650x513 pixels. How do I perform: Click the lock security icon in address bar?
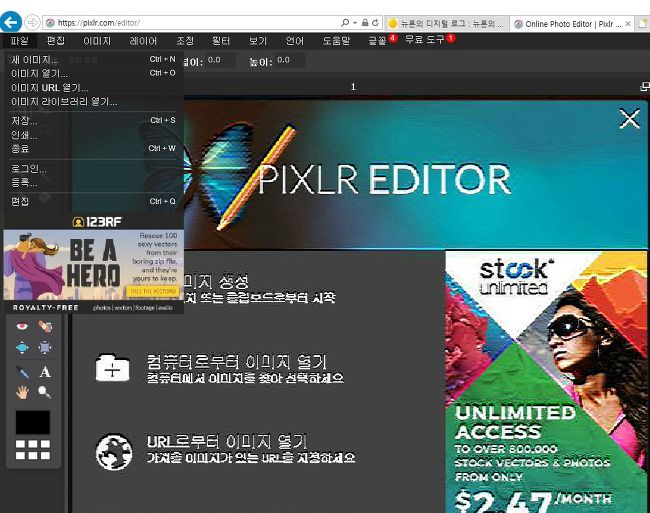(x=365, y=23)
